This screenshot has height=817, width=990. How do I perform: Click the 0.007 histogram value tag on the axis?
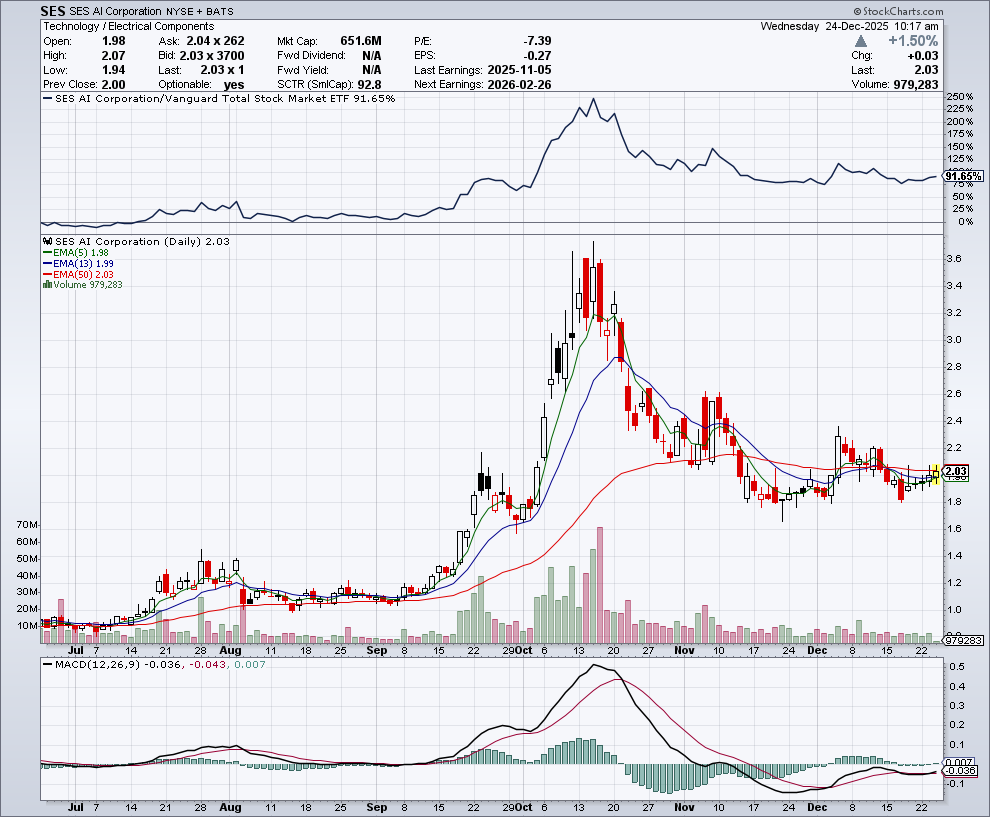pos(959,762)
